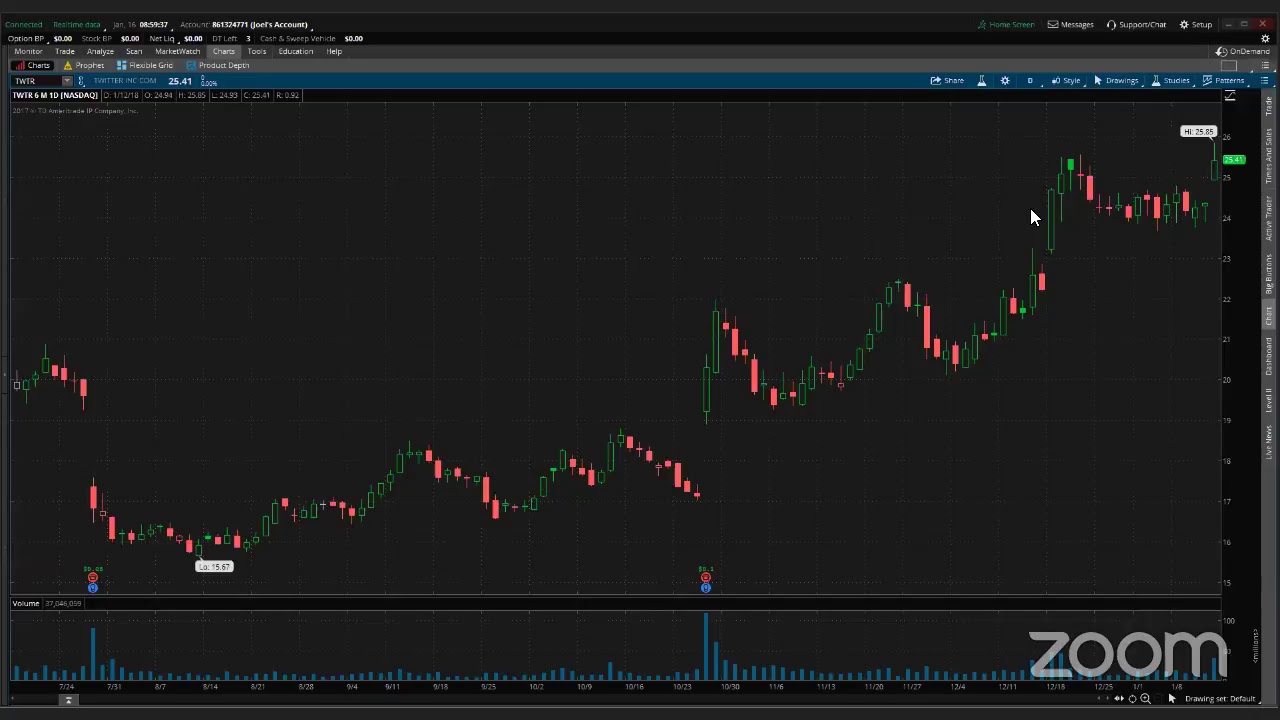Switch to the Trade tab
The height and width of the screenshot is (720, 1280).
[65, 51]
